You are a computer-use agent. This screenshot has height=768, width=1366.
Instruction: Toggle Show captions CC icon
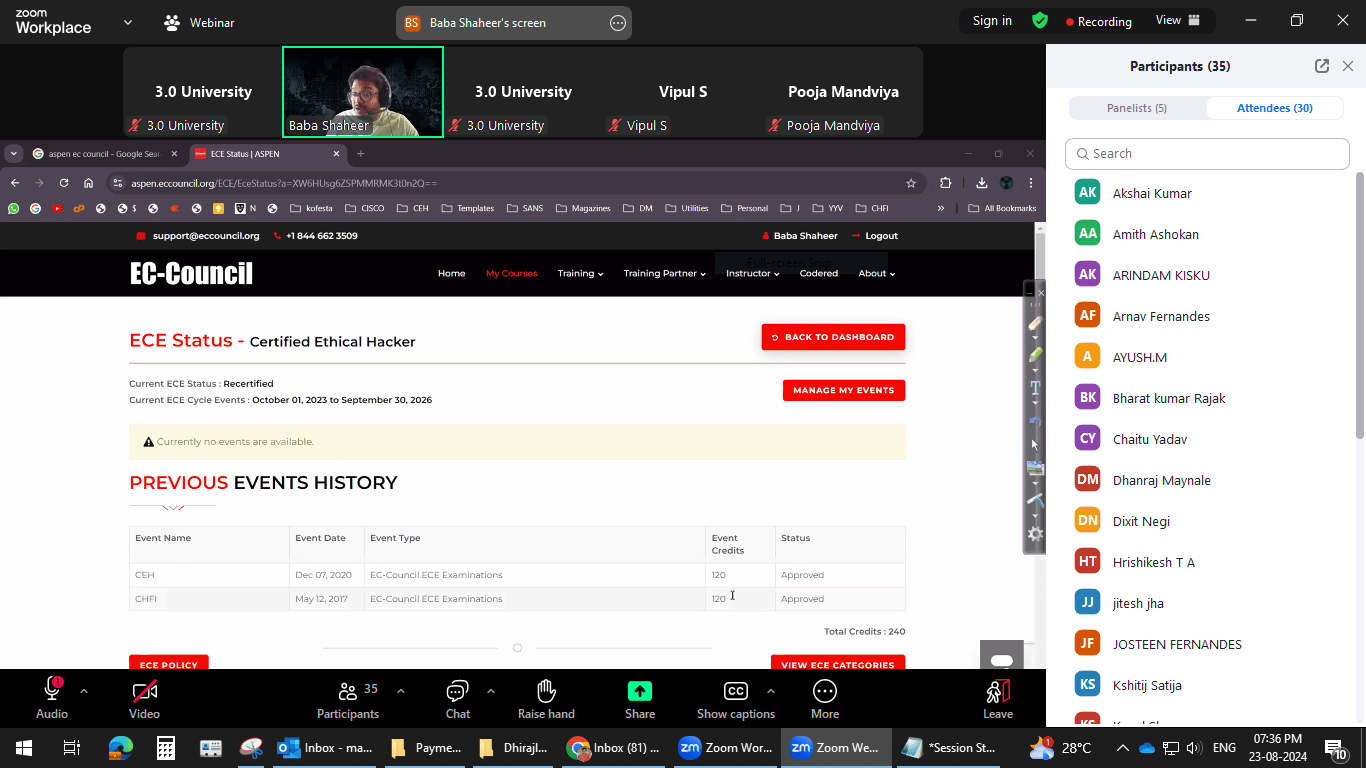tap(736, 691)
